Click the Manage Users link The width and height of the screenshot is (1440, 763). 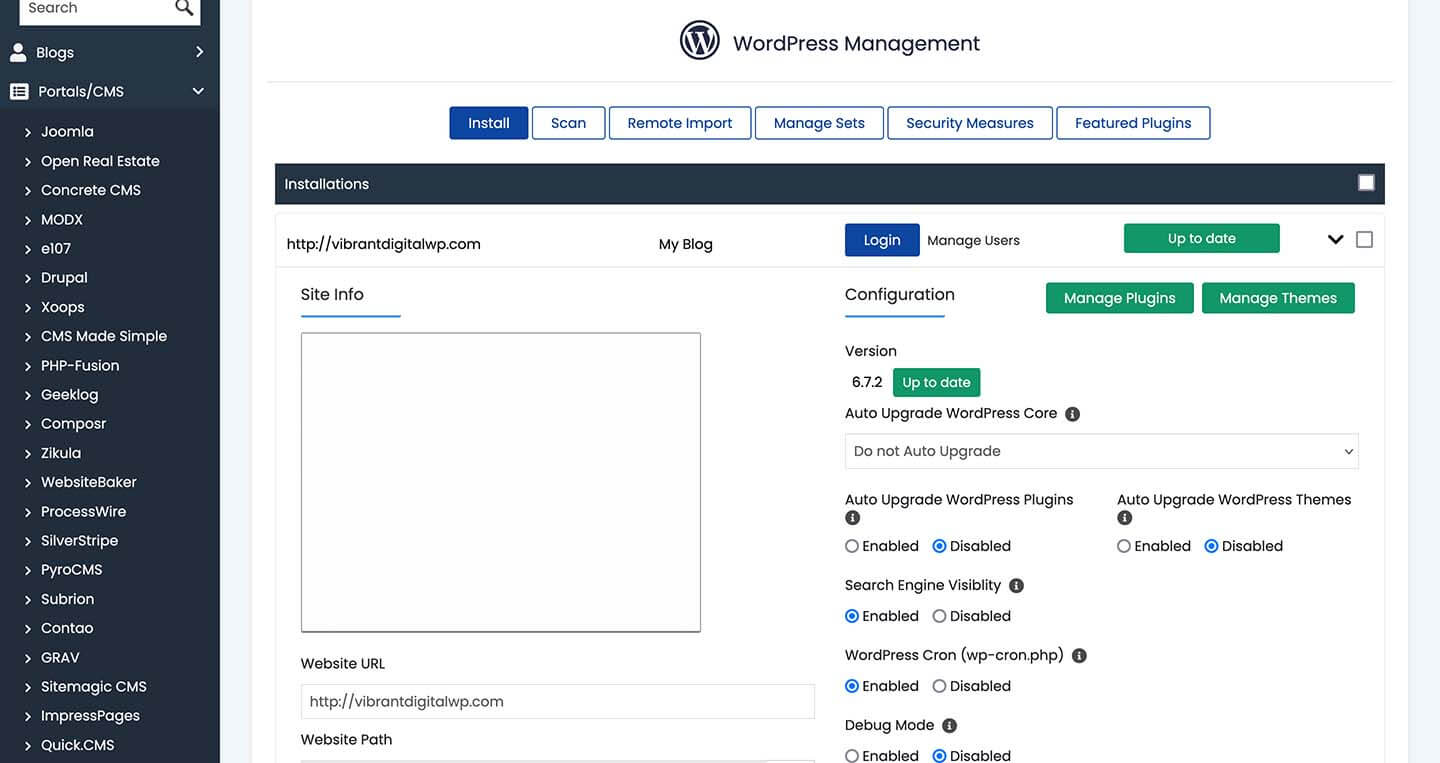973,240
